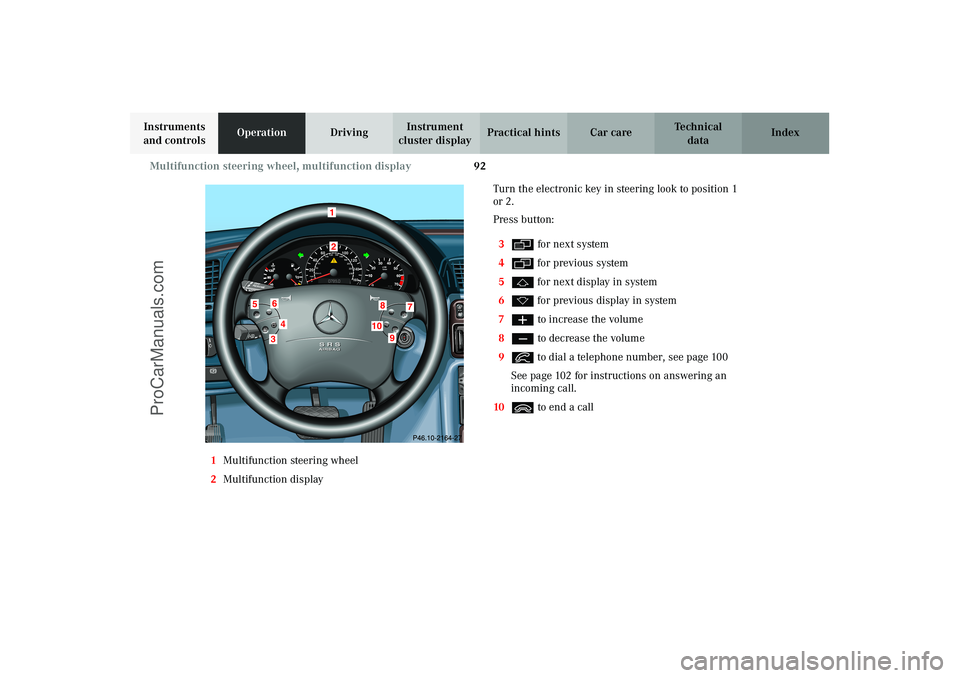
Task: Open the Instruments and controls tab
Action: (174, 133)
